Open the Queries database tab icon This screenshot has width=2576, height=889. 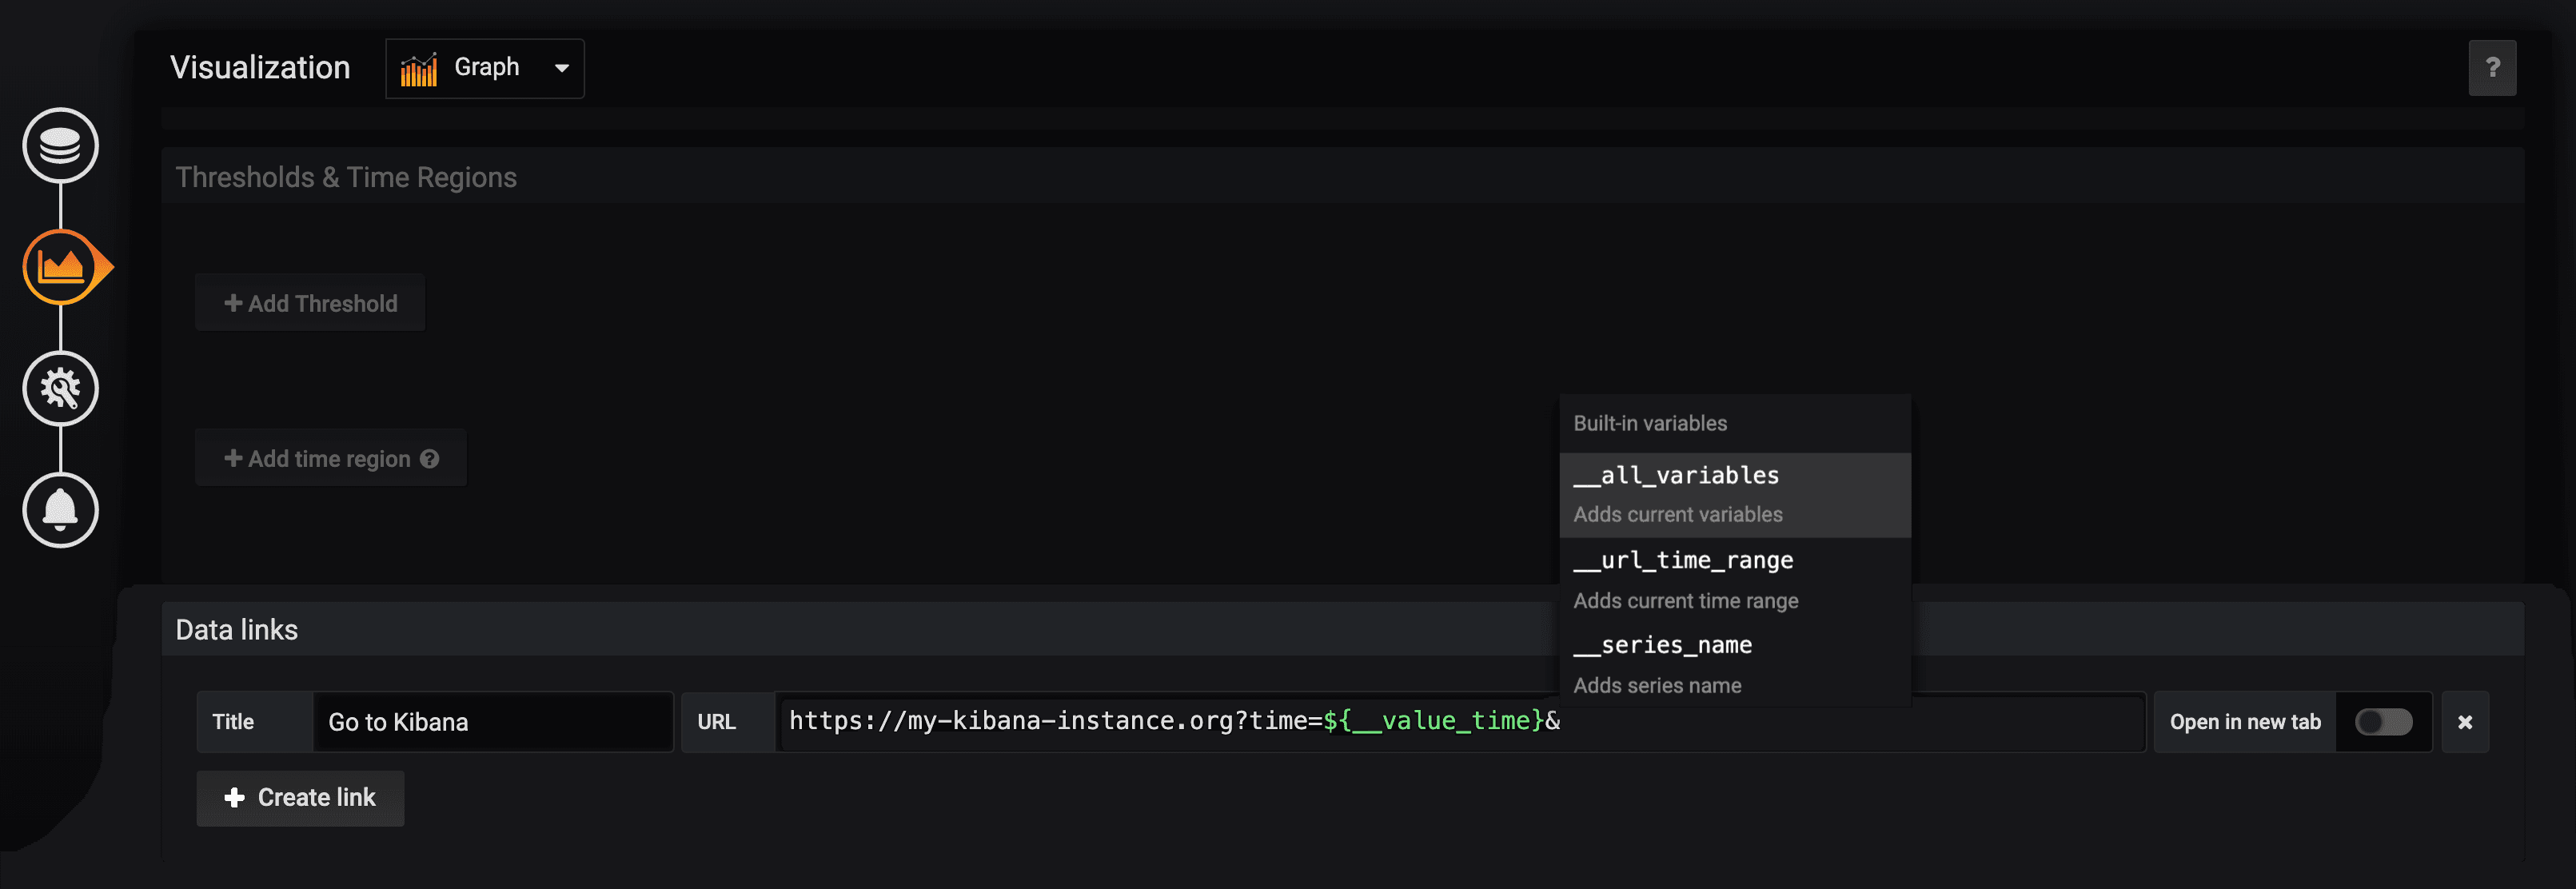point(60,145)
